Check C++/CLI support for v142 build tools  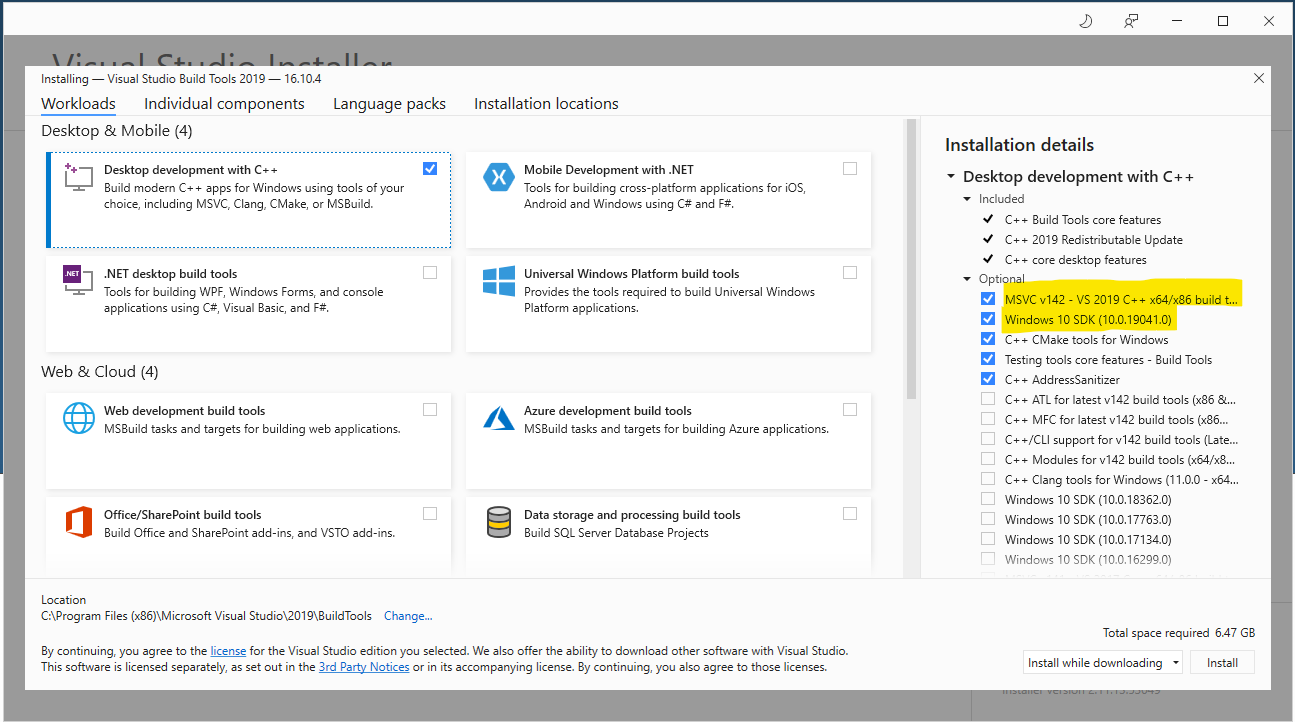[988, 439]
